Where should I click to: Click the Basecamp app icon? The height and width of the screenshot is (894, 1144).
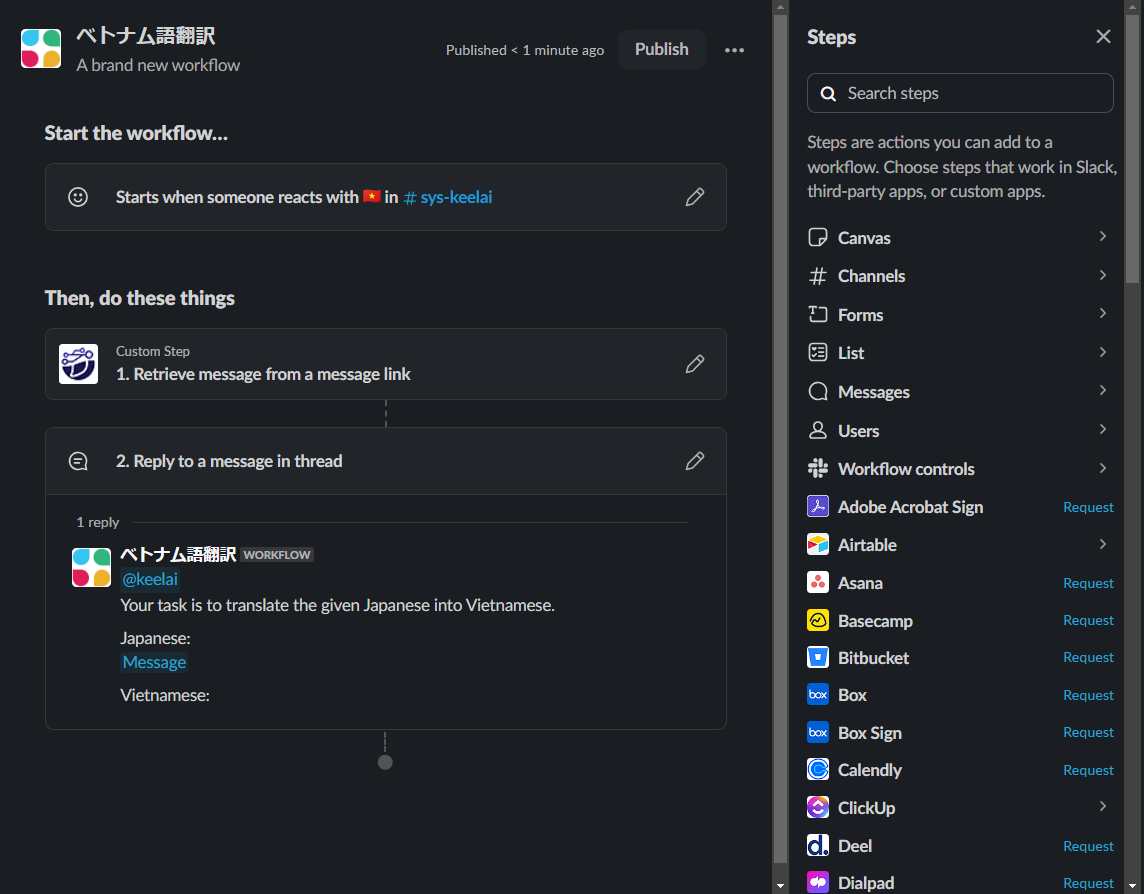coord(818,620)
